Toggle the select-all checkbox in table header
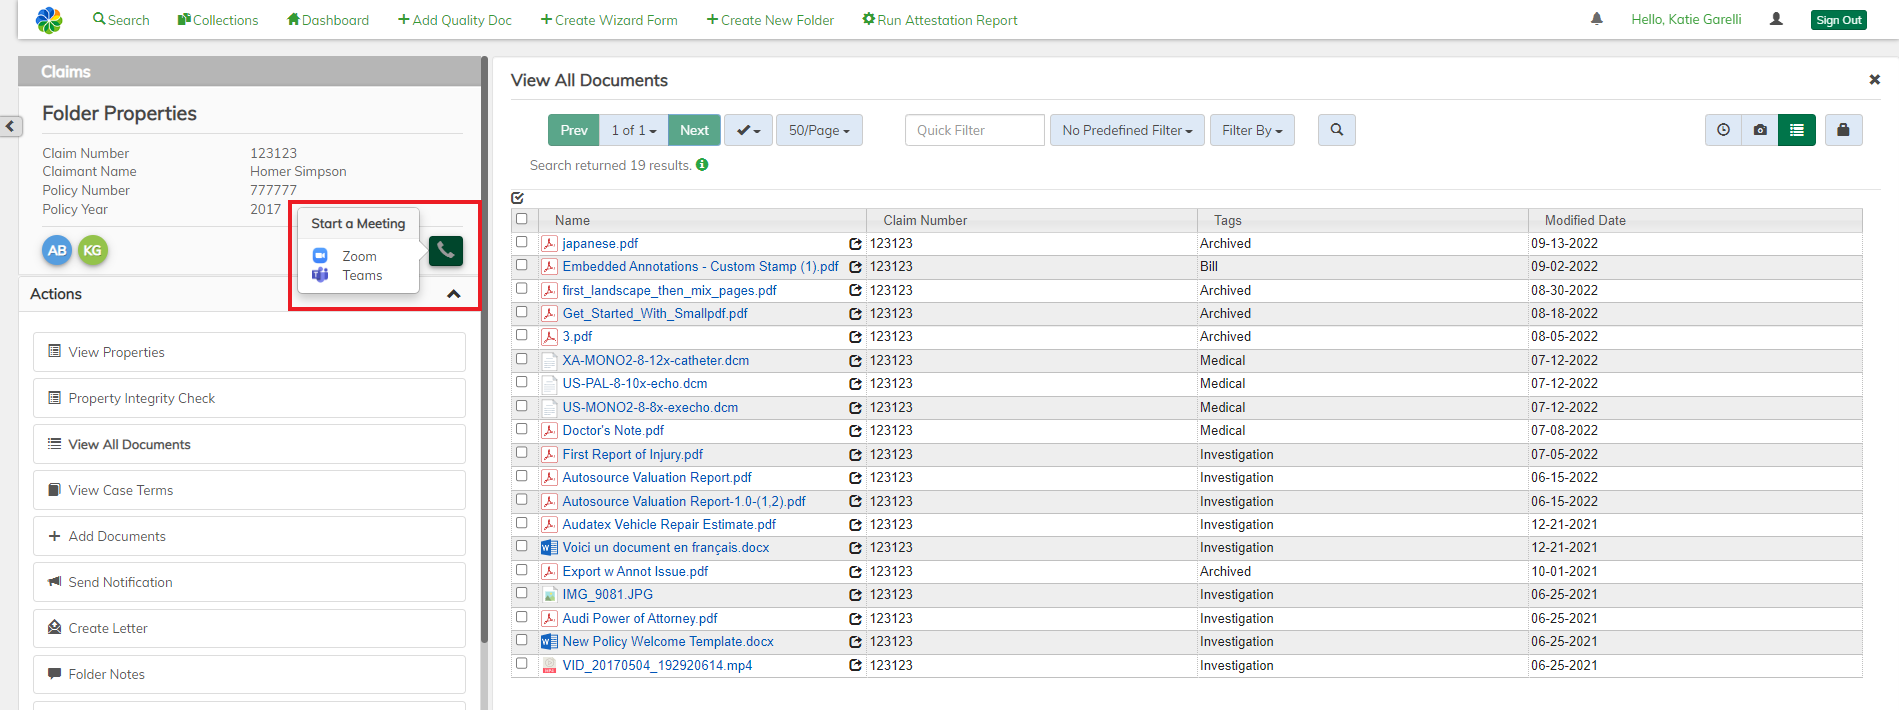This screenshot has width=1899, height=710. click(x=521, y=219)
